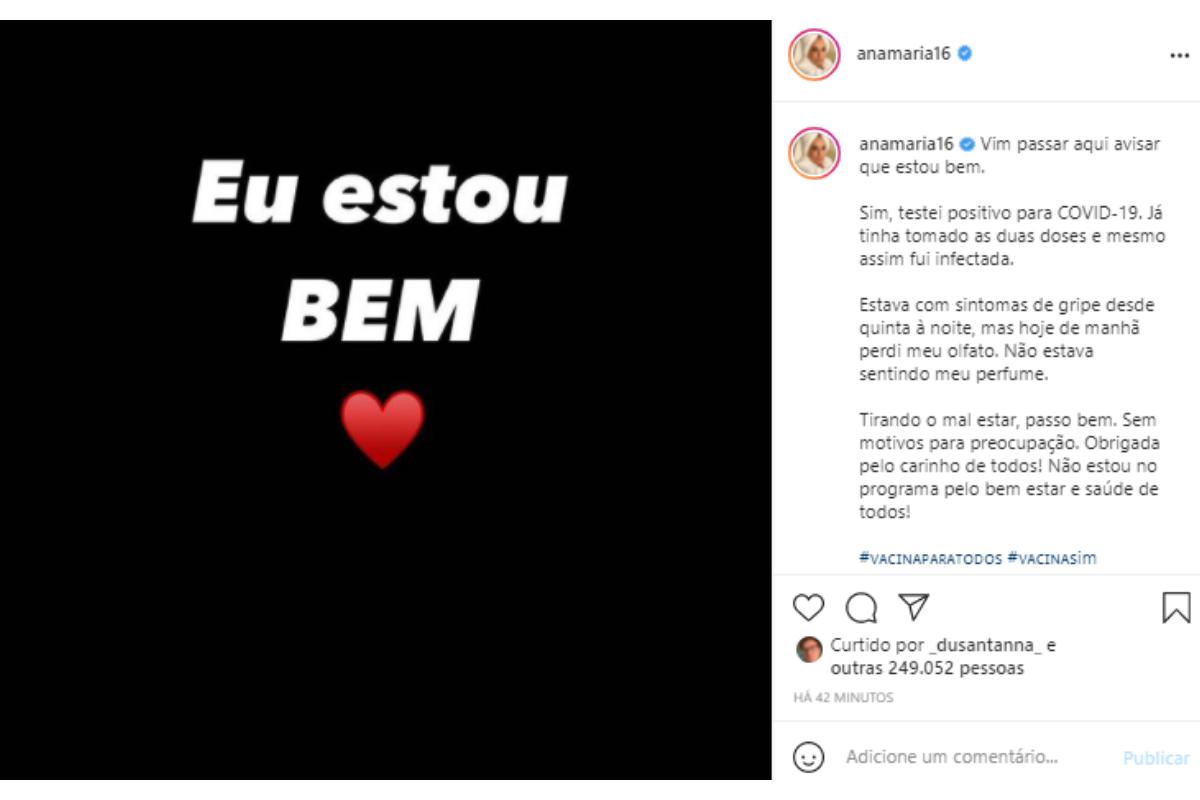The width and height of the screenshot is (1200, 800).
Task: Open the #VACINASIM hashtag
Action: coord(1052,559)
